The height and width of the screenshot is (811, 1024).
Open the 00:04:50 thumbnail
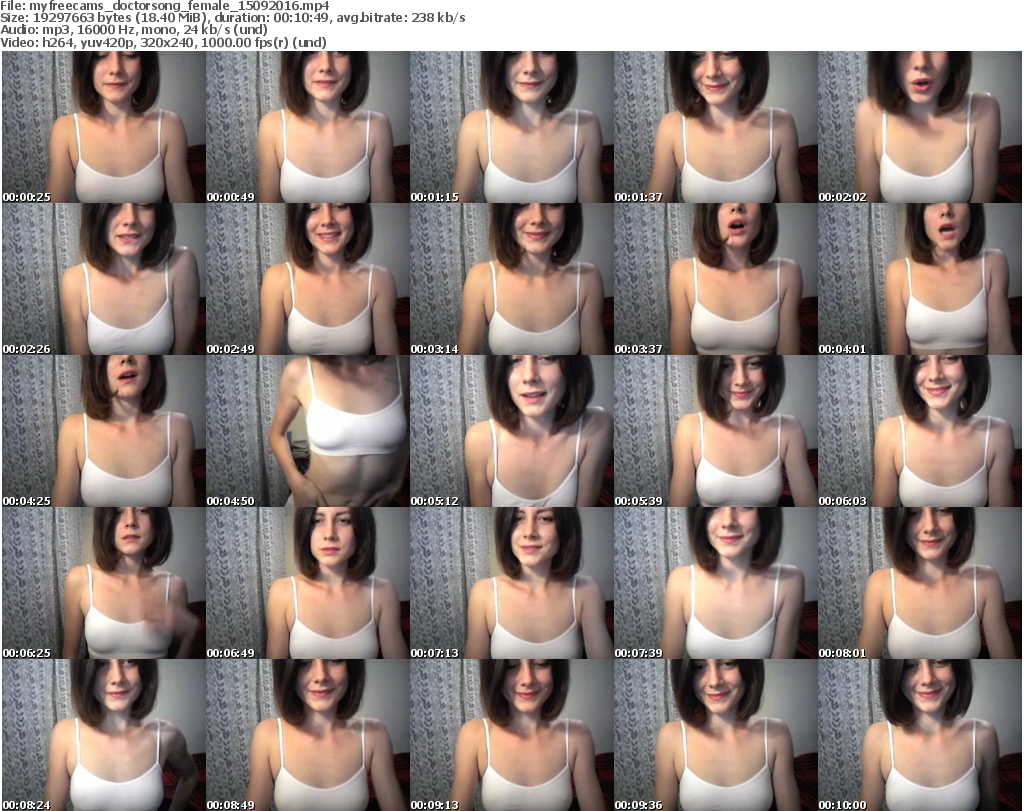pos(307,431)
